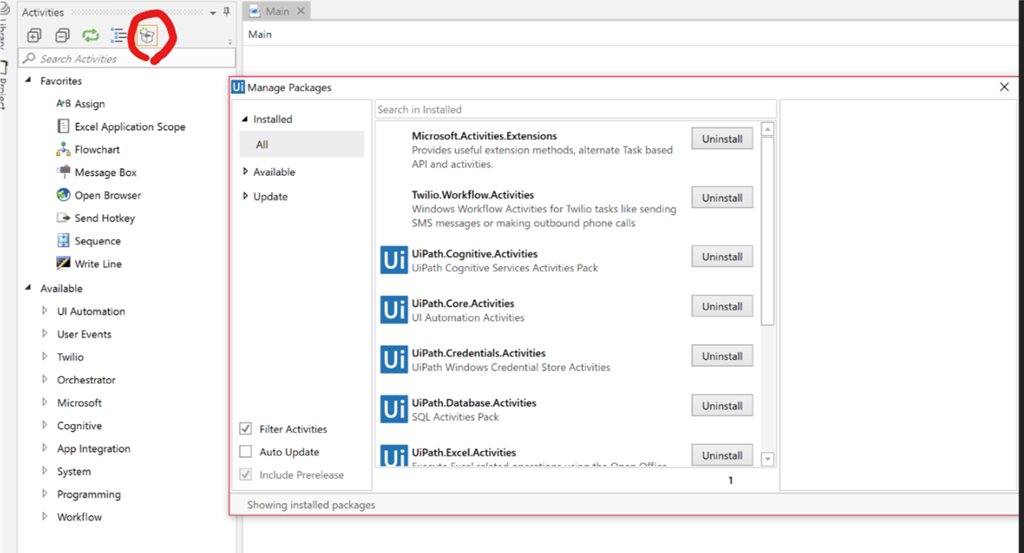
Task: Uninstall UiPath.Cognitive.Activities package
Action: pyautogui.click(x=722, y=257)
